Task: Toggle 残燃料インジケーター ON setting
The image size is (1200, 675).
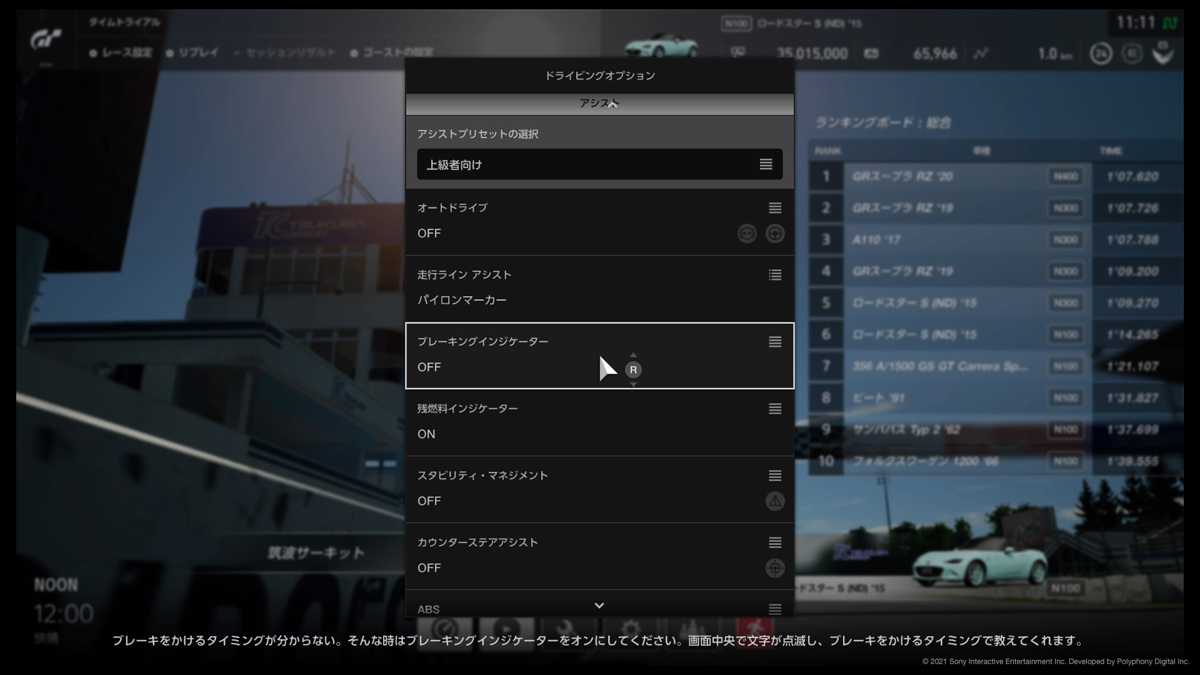Action: pos(427,434)
